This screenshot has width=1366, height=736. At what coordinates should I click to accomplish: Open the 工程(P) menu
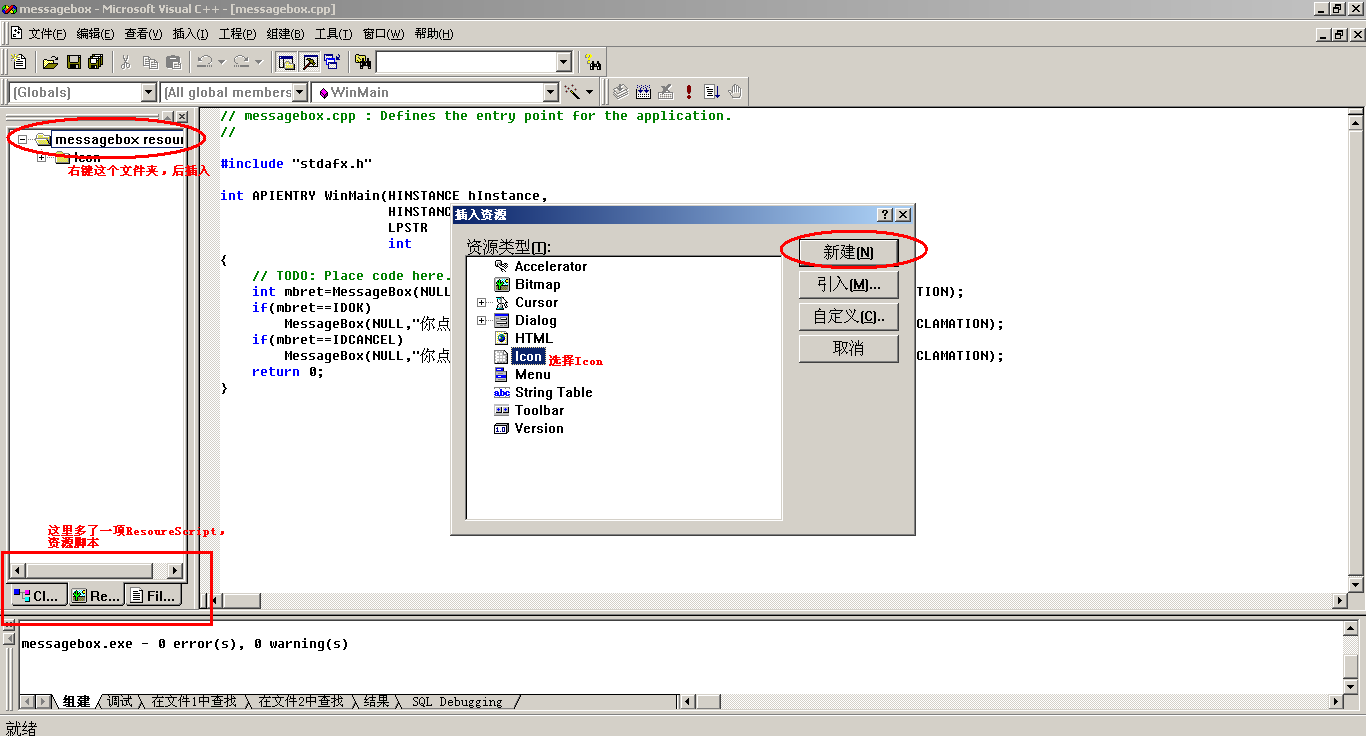tap(237, 34)
